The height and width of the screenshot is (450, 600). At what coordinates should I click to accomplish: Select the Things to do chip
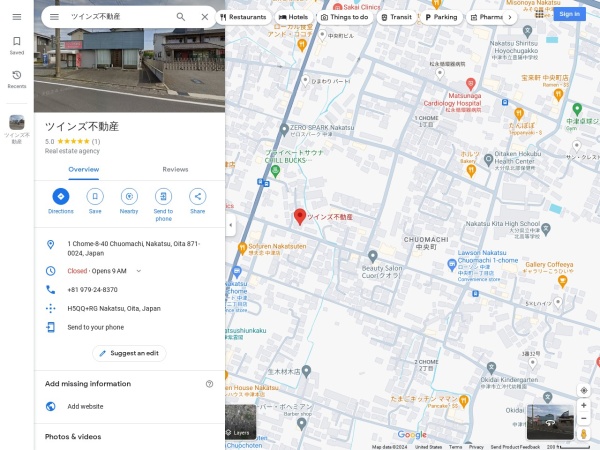tap(344, 17)
